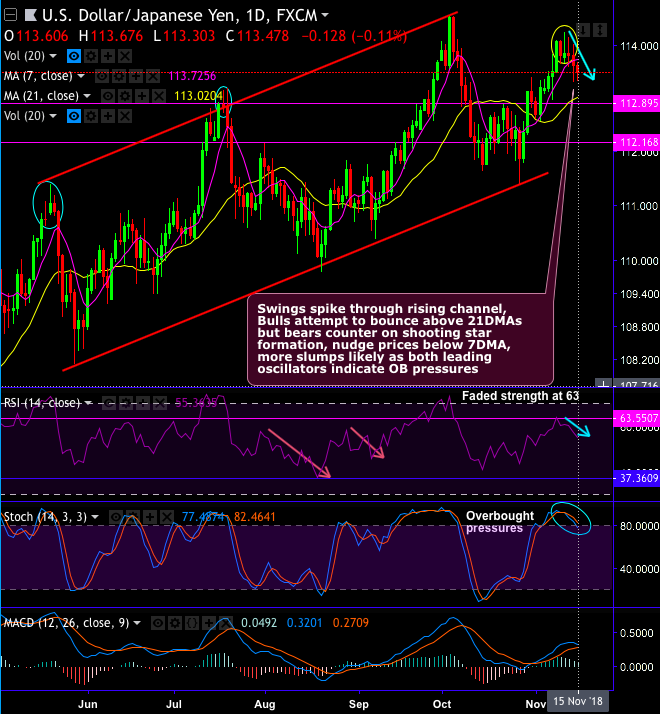Screen dimensions: 660x714
Task: Remove Stoch (14, 3, 3) with the X icon
Action: click(x=167, y=517)
